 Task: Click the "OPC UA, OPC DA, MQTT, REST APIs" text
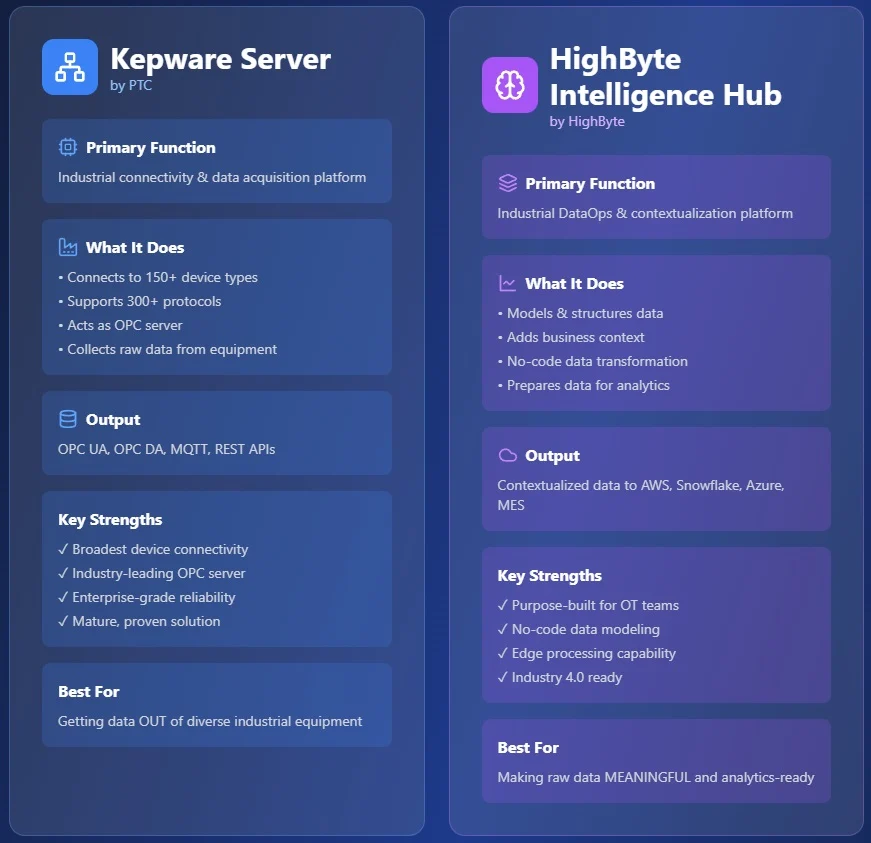[166, 449]
